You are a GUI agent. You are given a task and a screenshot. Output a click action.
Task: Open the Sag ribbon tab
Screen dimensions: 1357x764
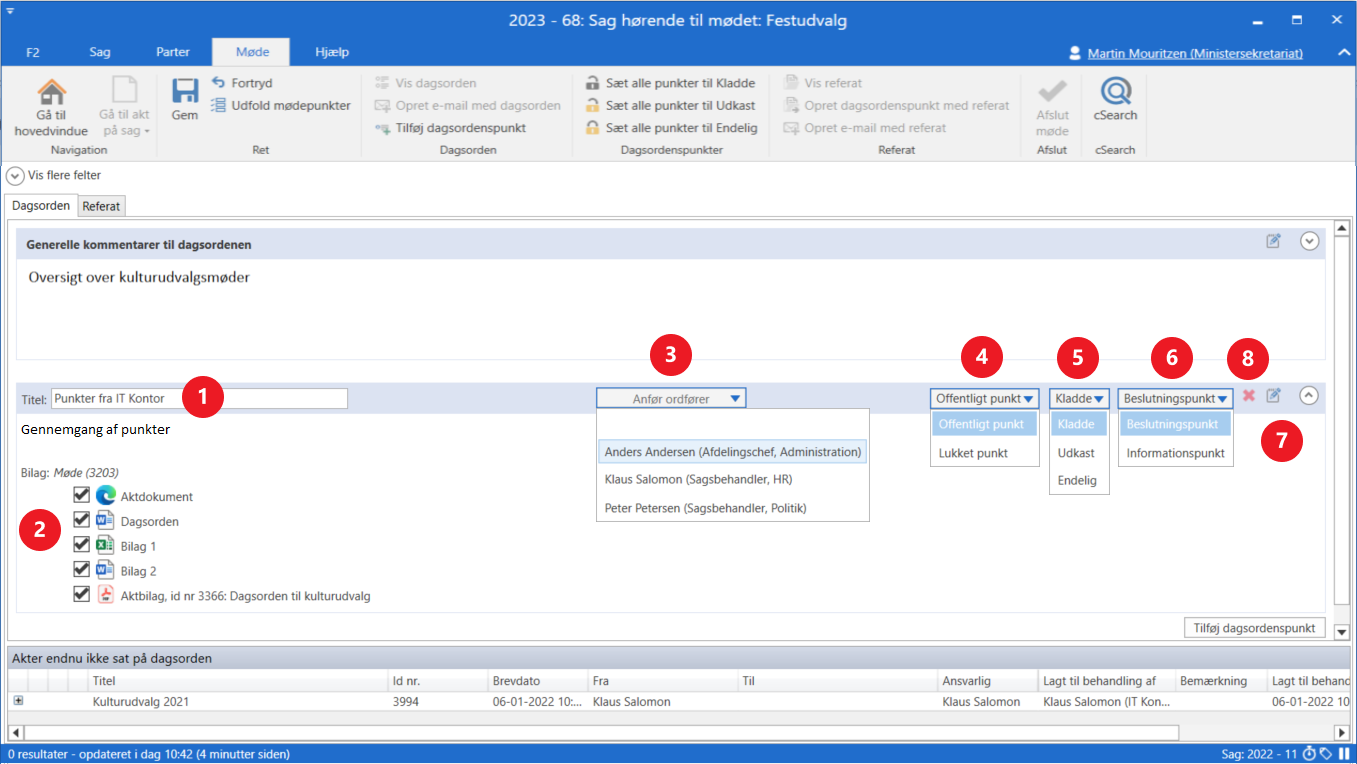point(100,52)
